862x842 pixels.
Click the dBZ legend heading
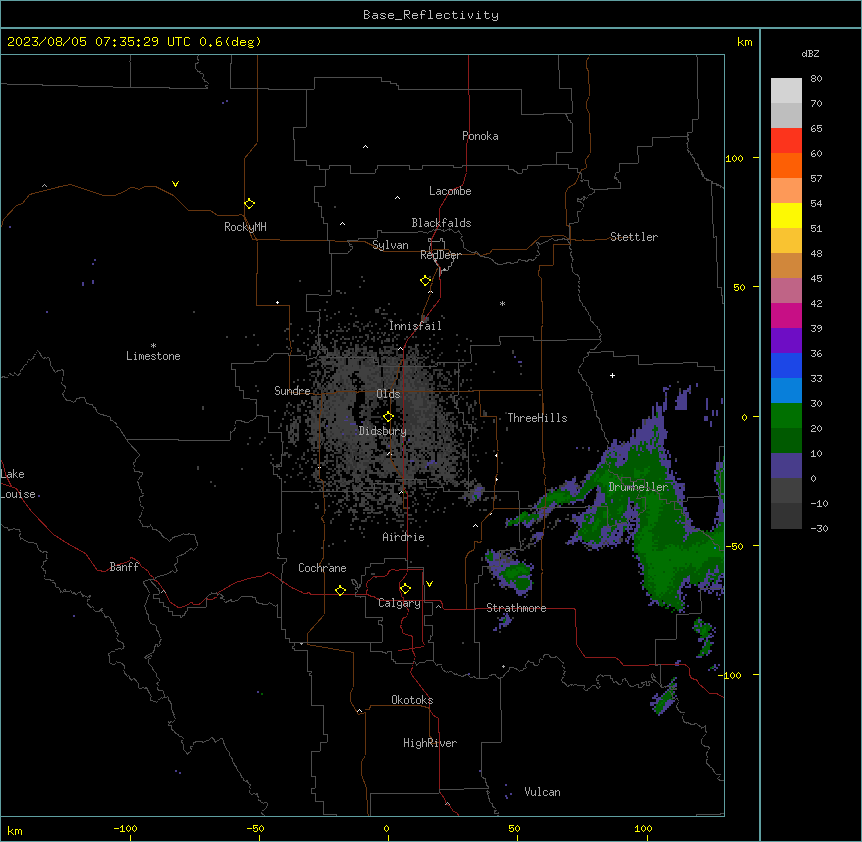[x=810, y=54]
